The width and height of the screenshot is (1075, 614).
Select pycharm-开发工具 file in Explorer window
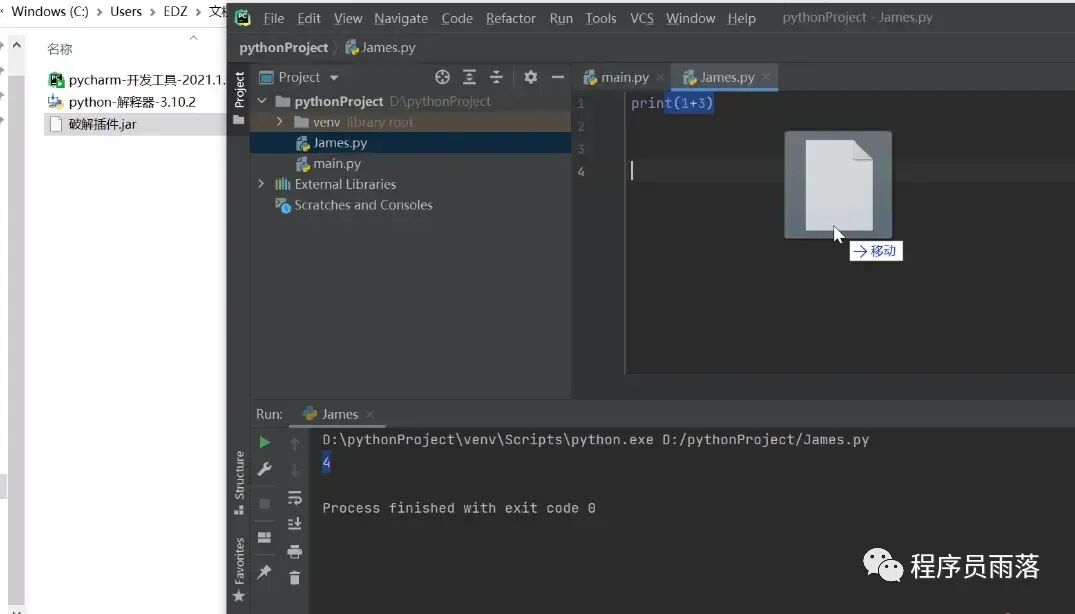(x=135, y=80)
